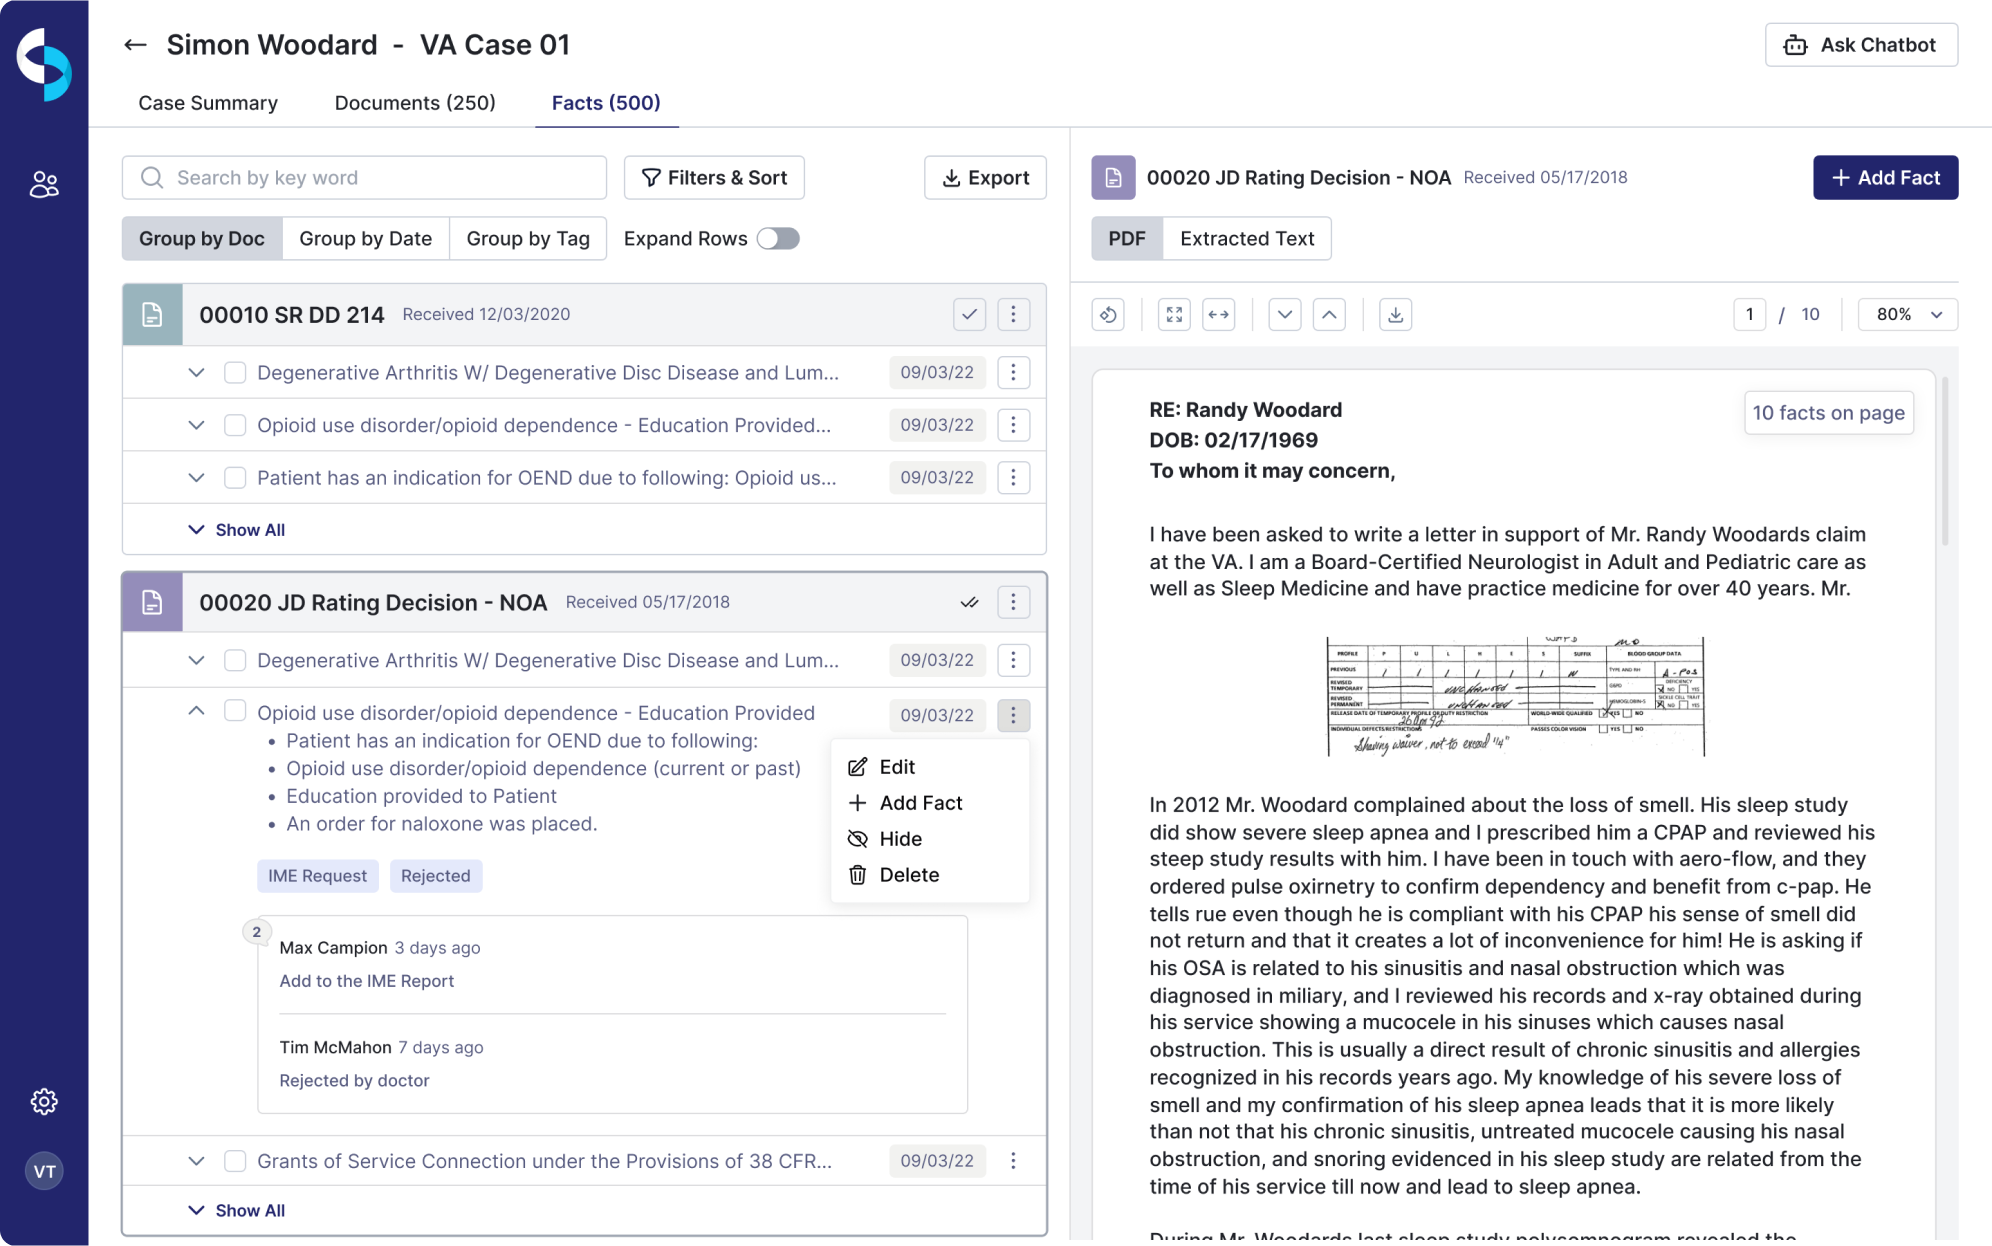This screenshot has width=1992, height=1246.
Task: Check the Degenerative Arthritis fact checkbox
Action: click(x=235, y=372)
